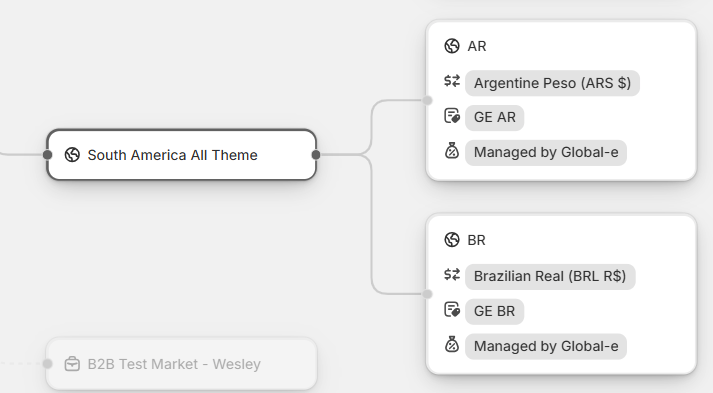Viewport: 713px width, 393px height.
Task: Click right connector dot of South America node
Action: (x=316, y=155)
